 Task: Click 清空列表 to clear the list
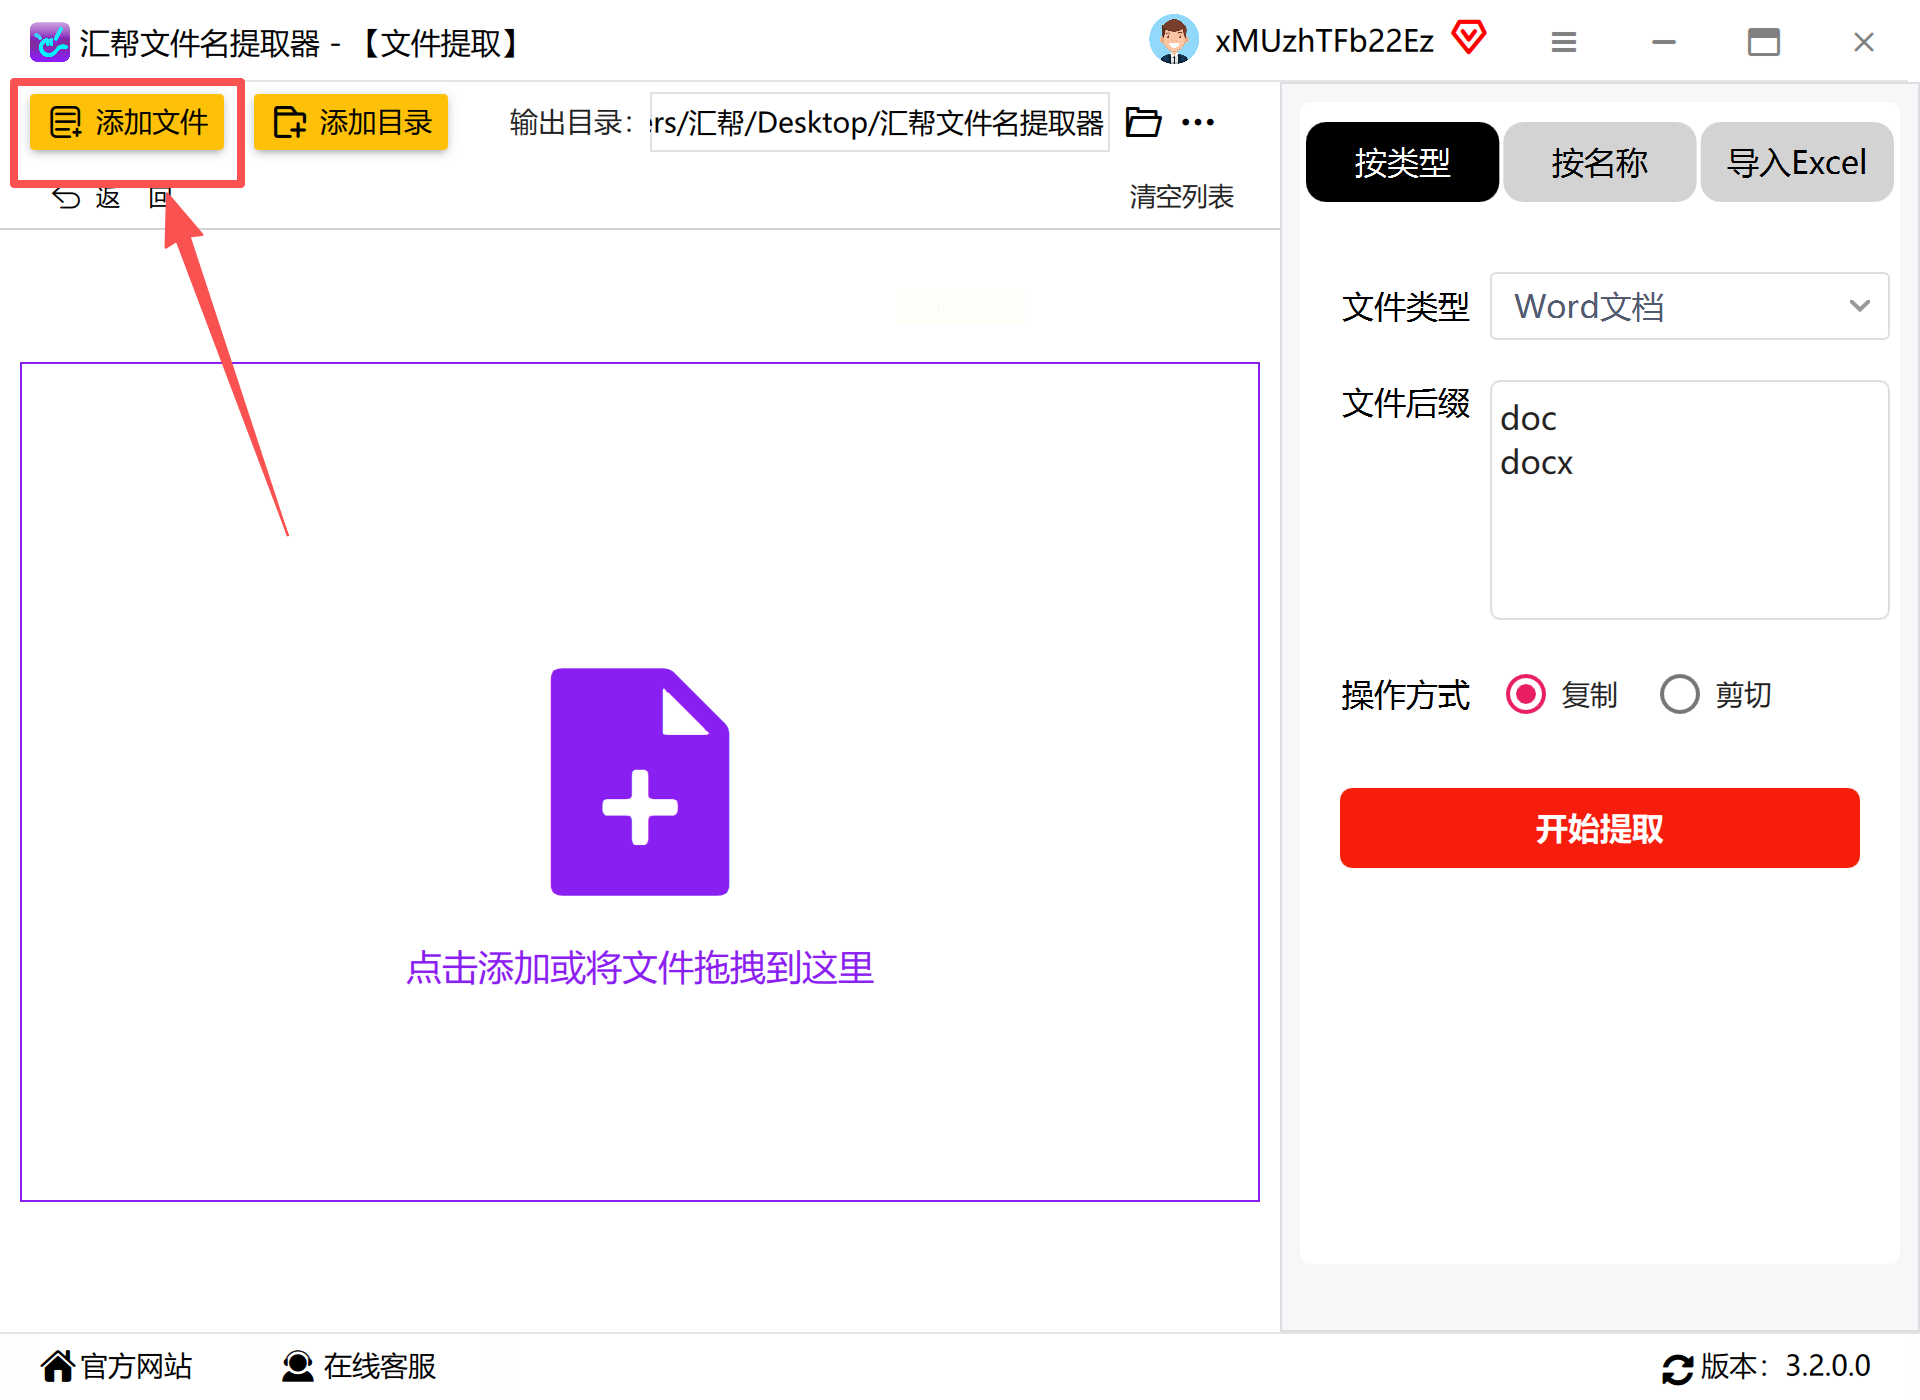click(1181, 196)
